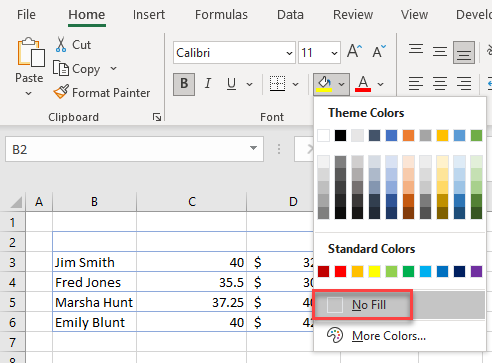The width and height of the screenshot is (492, 363).
Task: Click the Paste clipboard icon
Action: (x=31, y=52)
